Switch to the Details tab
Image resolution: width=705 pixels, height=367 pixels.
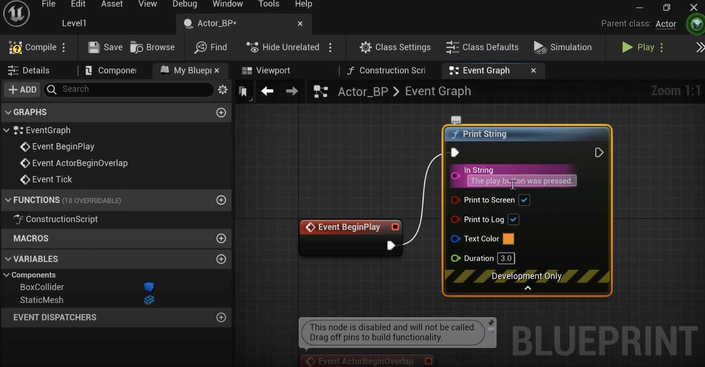pyautogui.click(x=29, y=71)
